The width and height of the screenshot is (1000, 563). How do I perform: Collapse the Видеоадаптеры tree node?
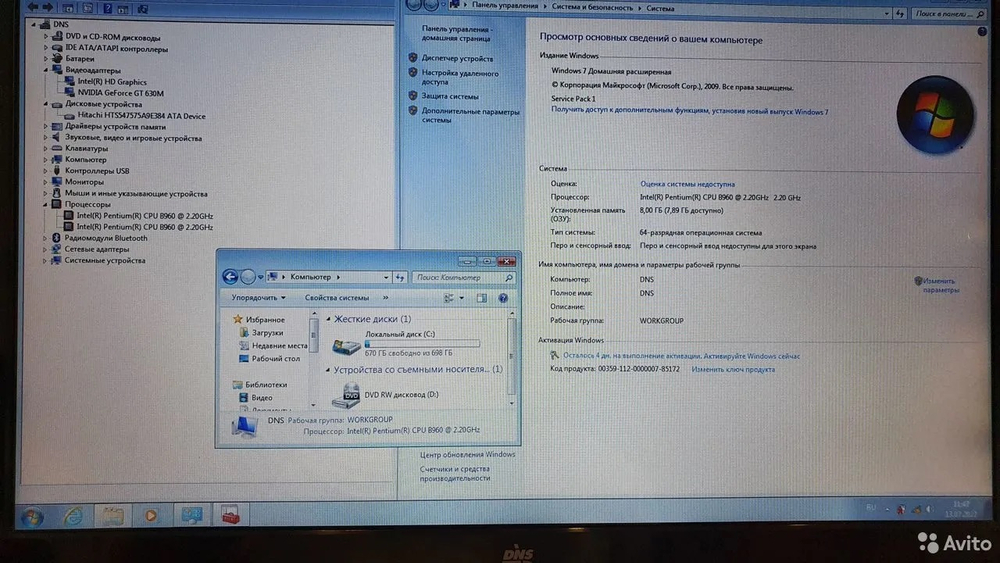46,70
